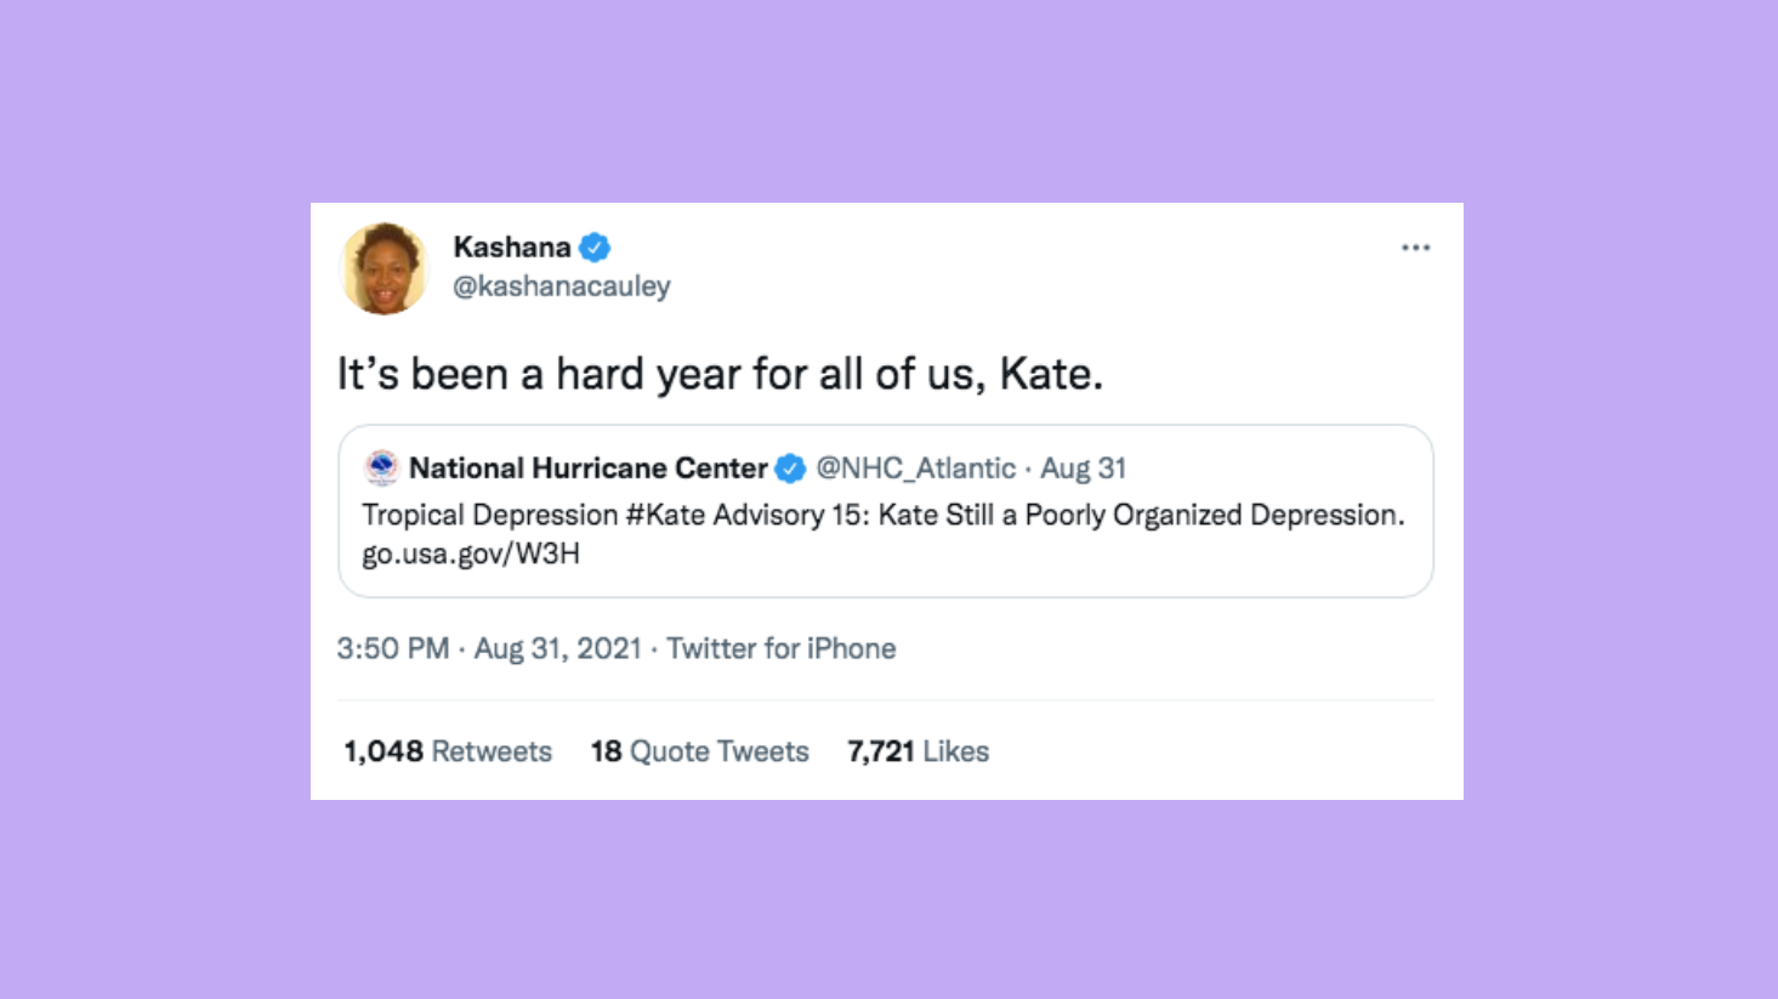Open Kashana's profile picture
The width and height of the screenshot is (1778, 999).
[386, 267]
